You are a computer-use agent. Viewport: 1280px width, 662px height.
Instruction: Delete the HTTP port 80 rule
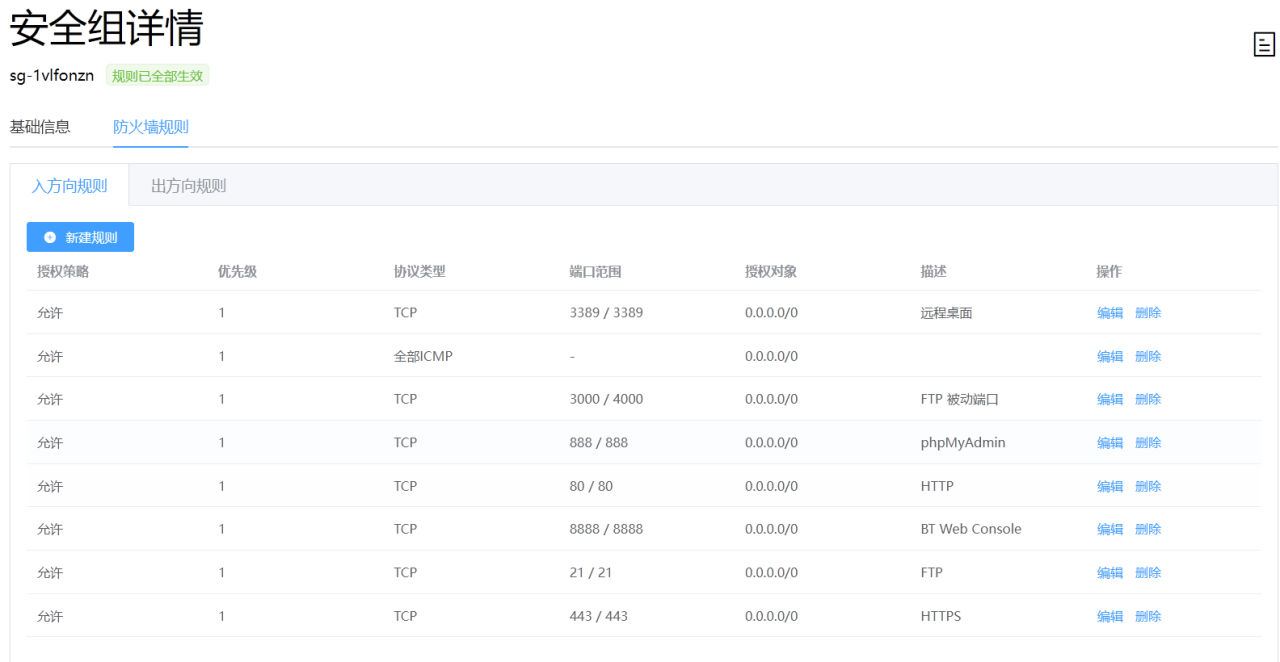1148,486
